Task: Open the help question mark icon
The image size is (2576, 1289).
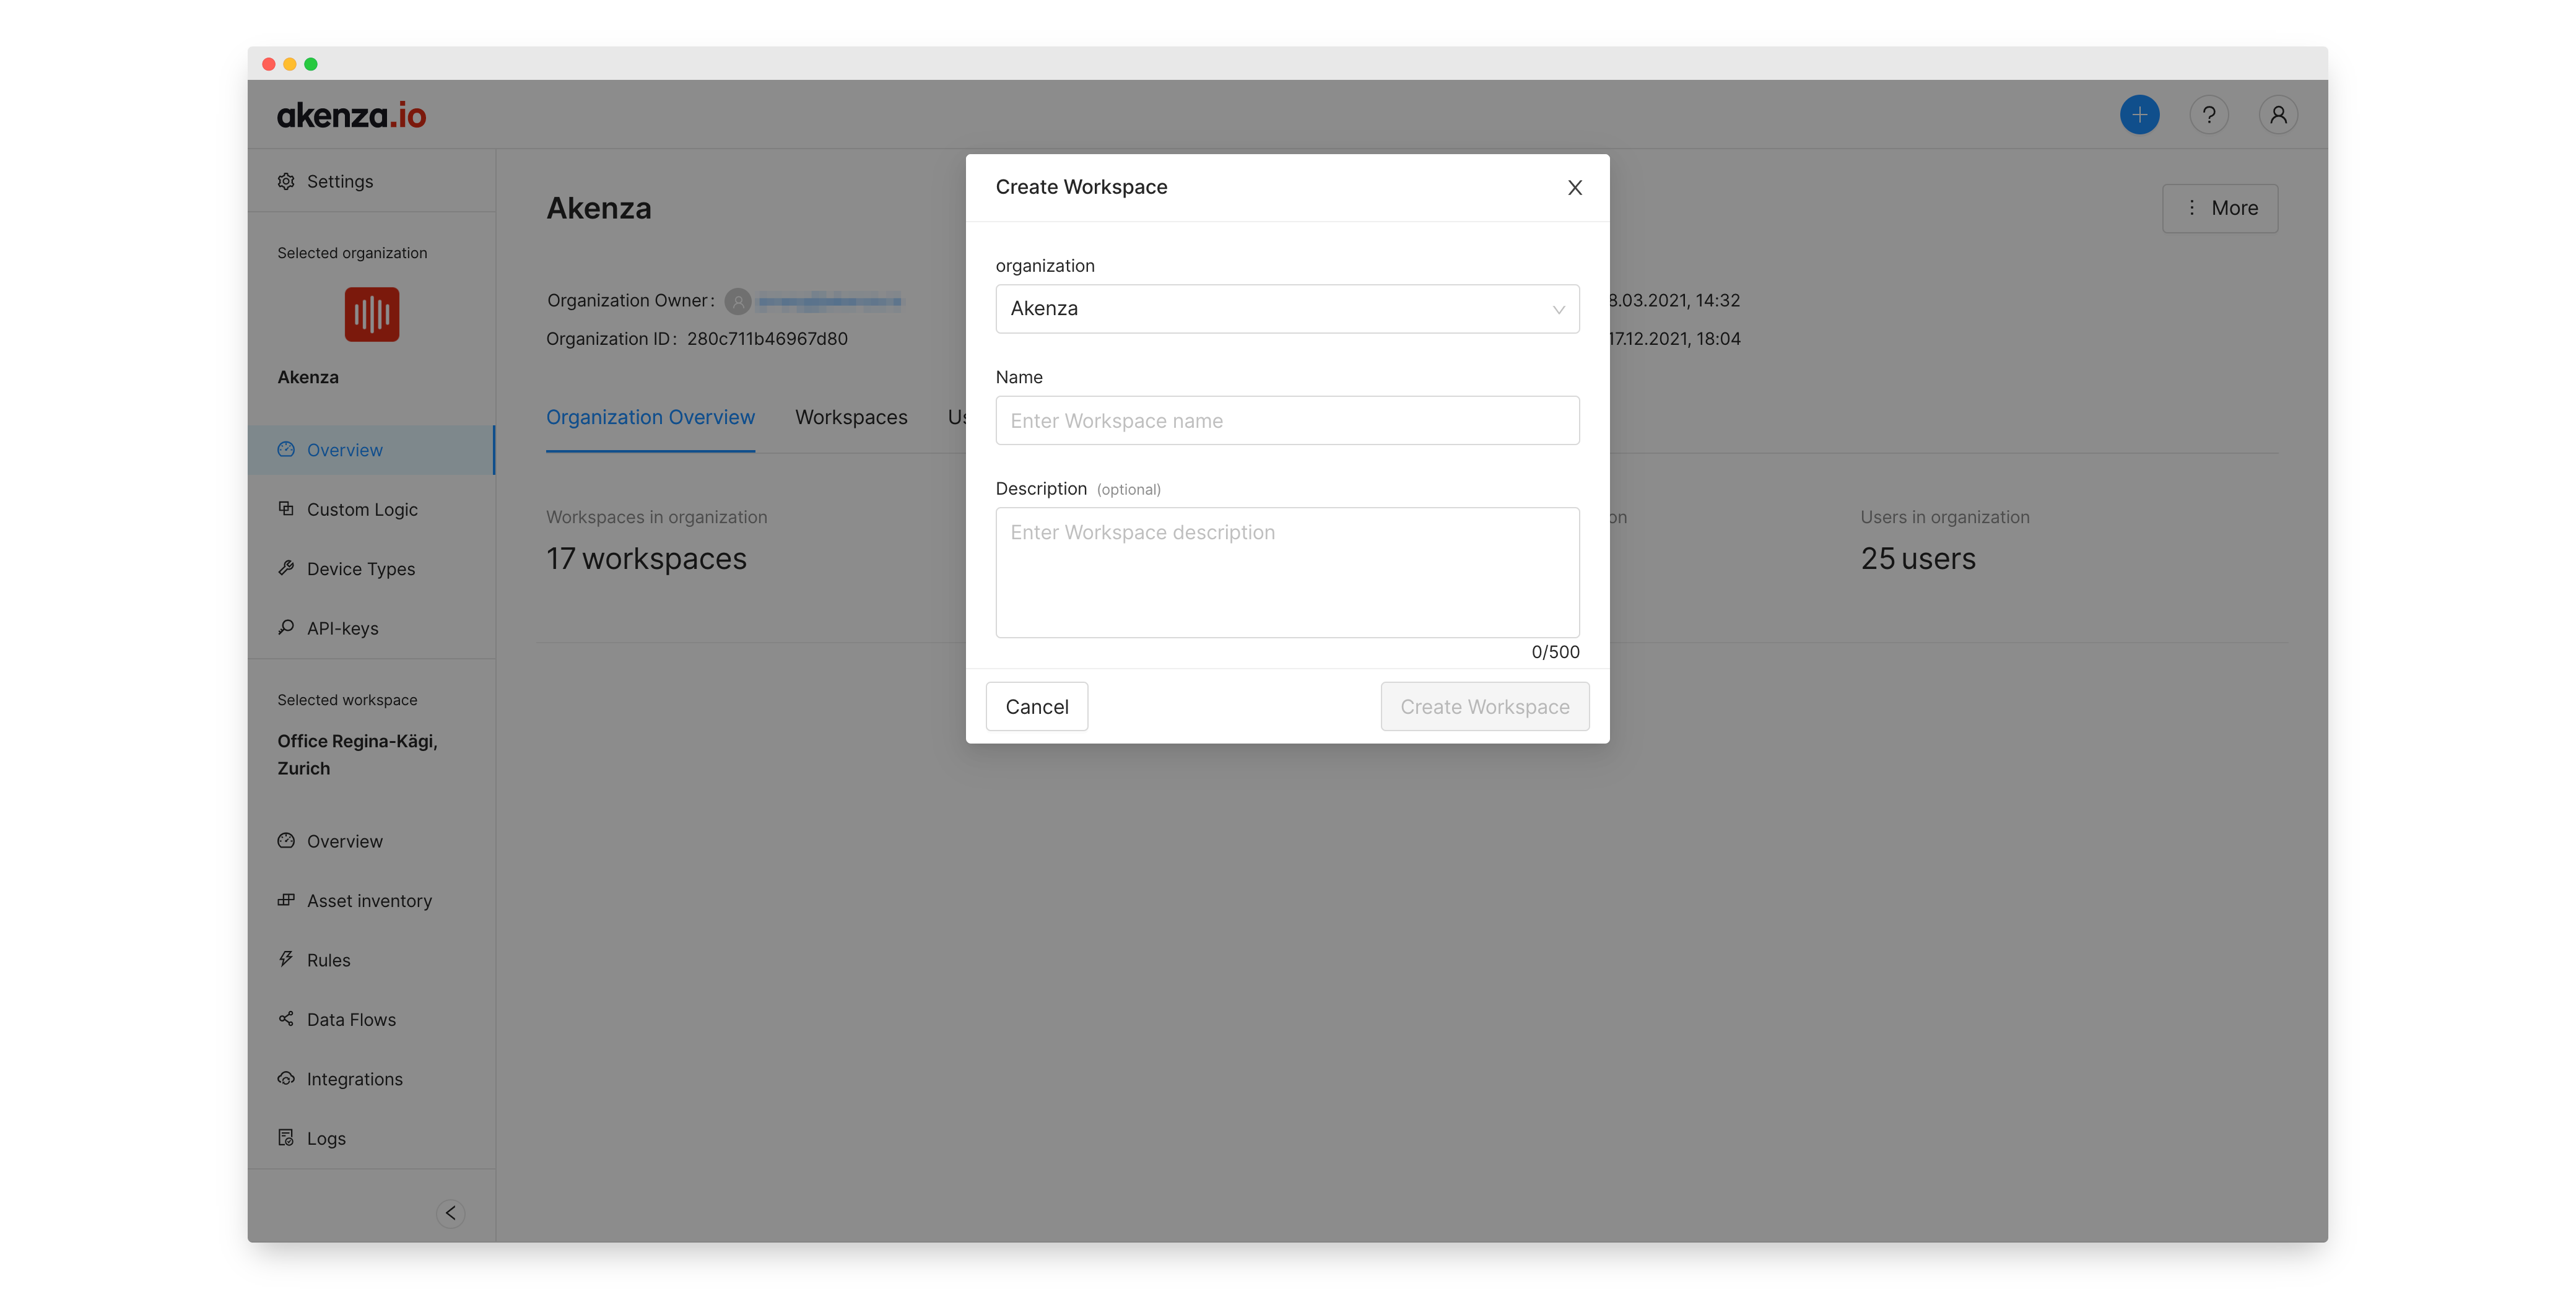Action: [2208, 115]
